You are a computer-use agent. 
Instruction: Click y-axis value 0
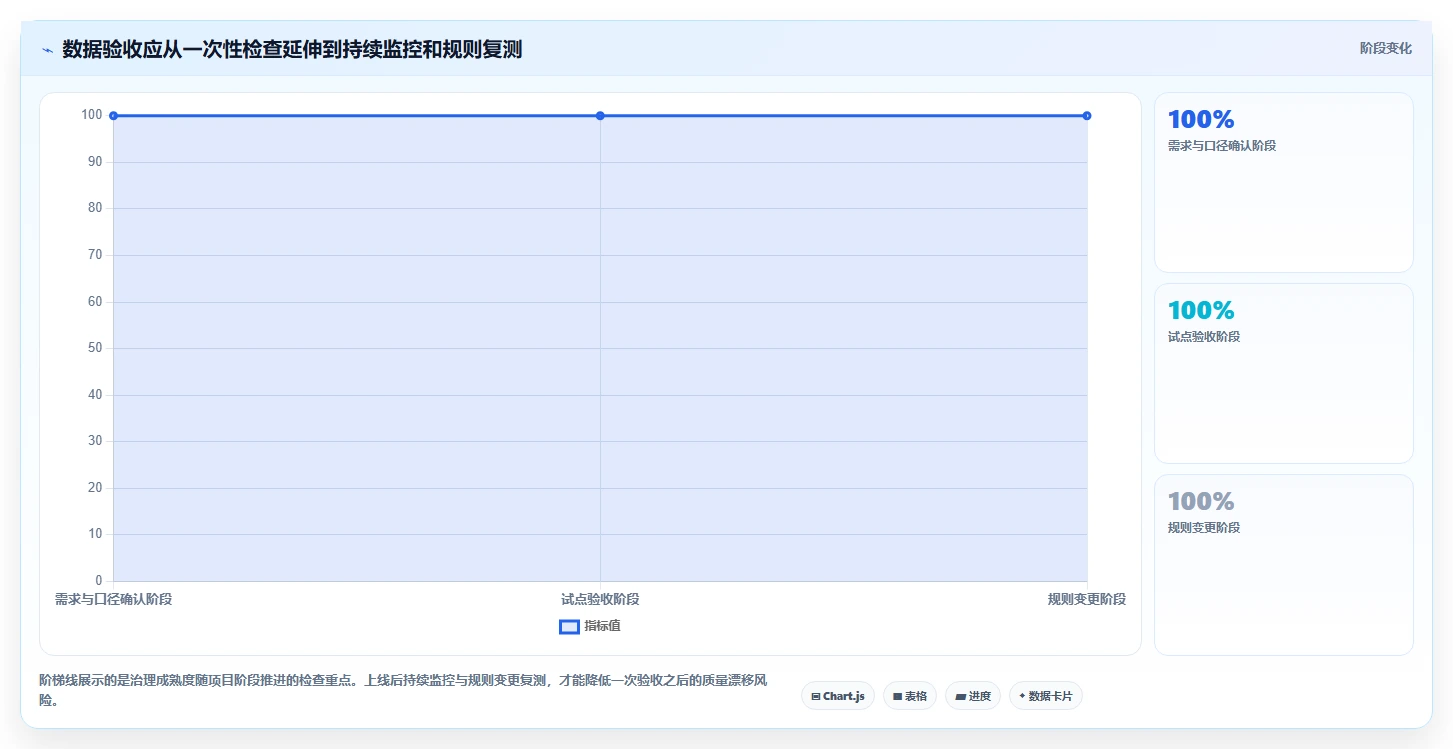[98, 581]
